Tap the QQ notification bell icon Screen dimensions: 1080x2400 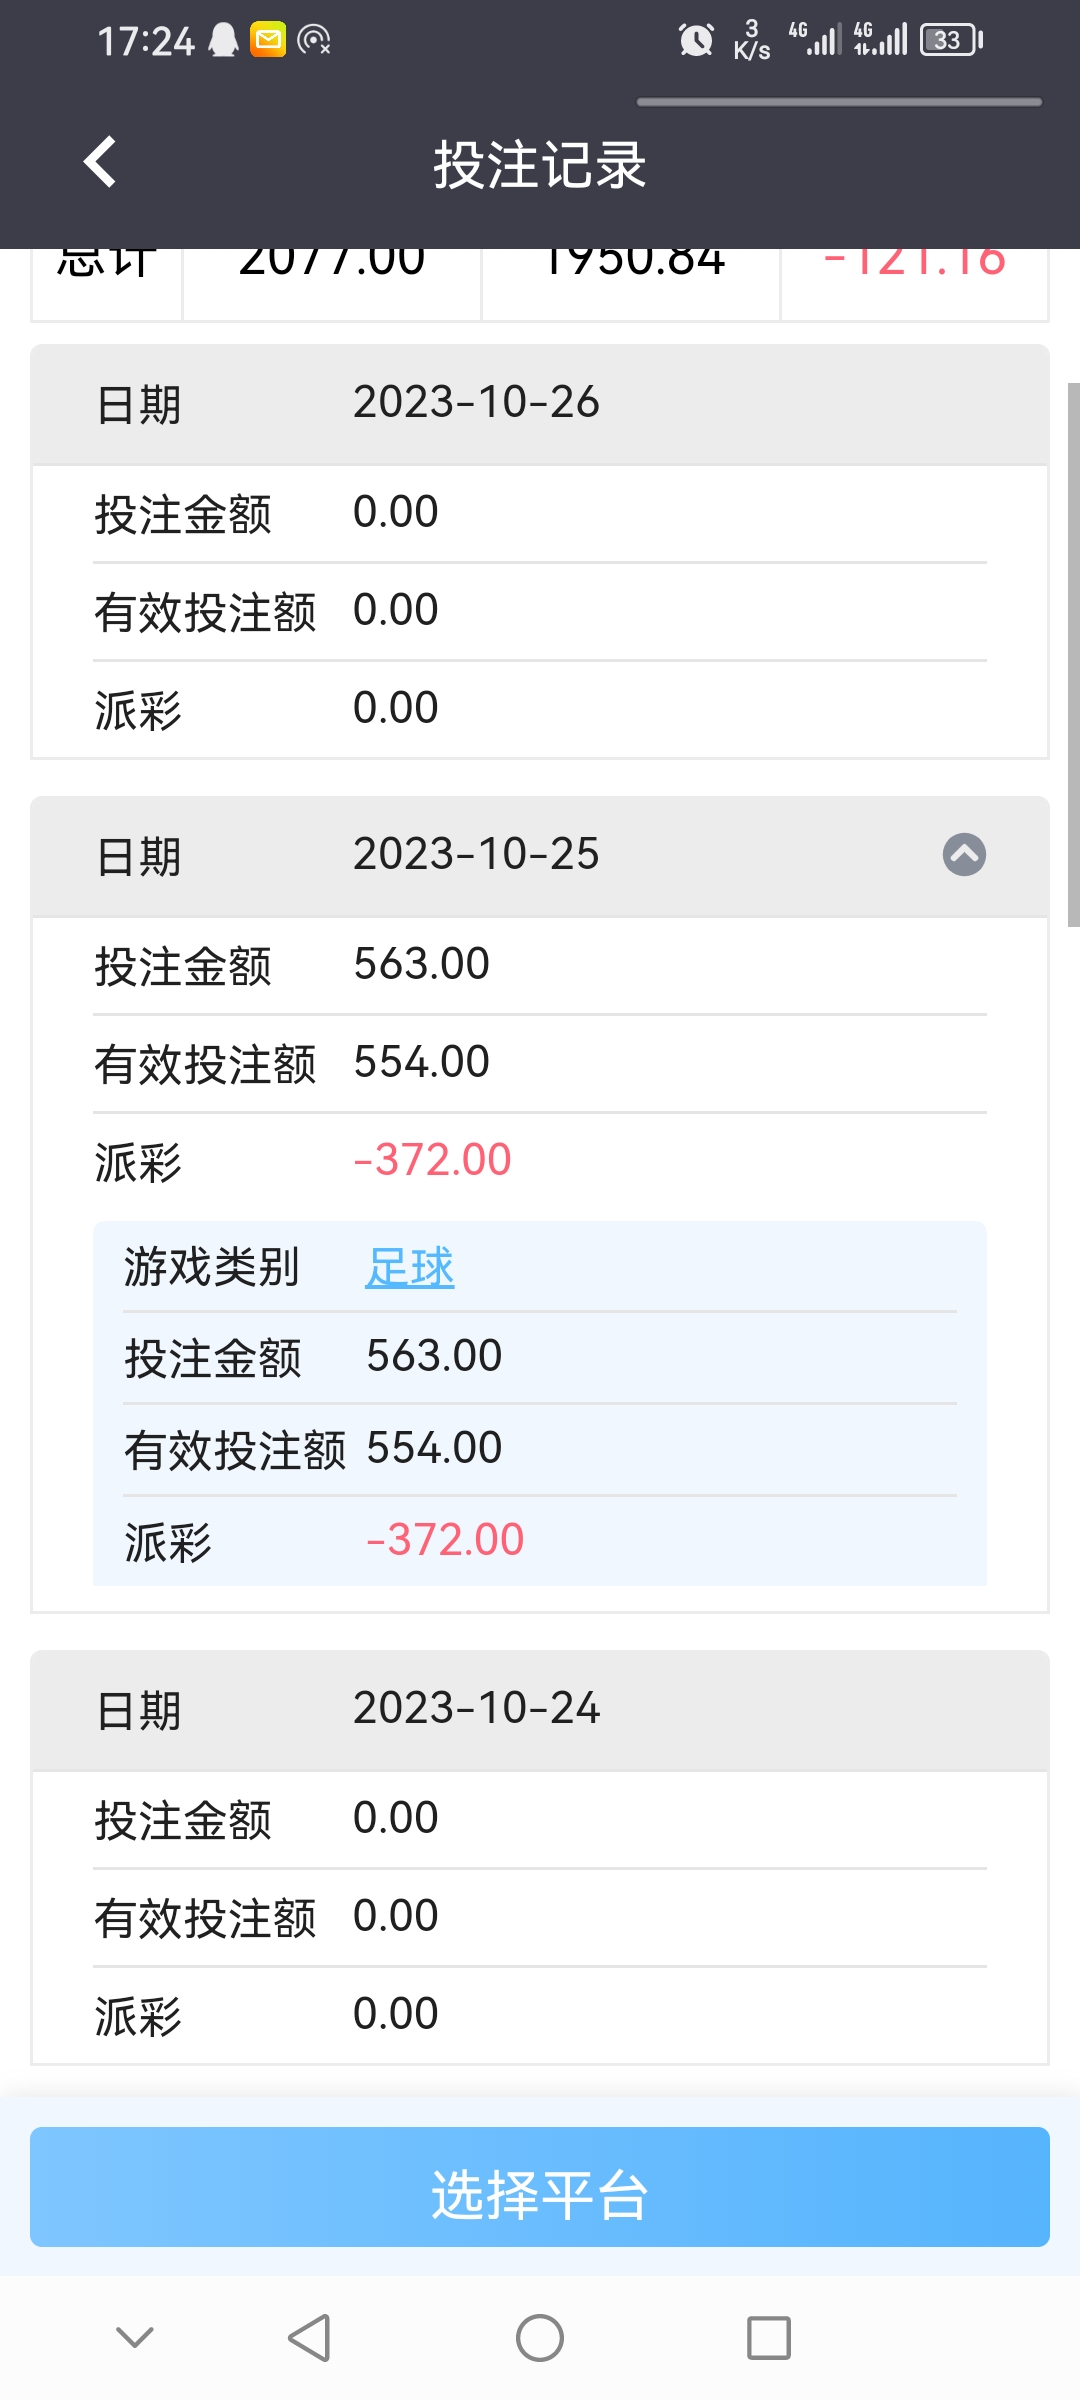223,40
